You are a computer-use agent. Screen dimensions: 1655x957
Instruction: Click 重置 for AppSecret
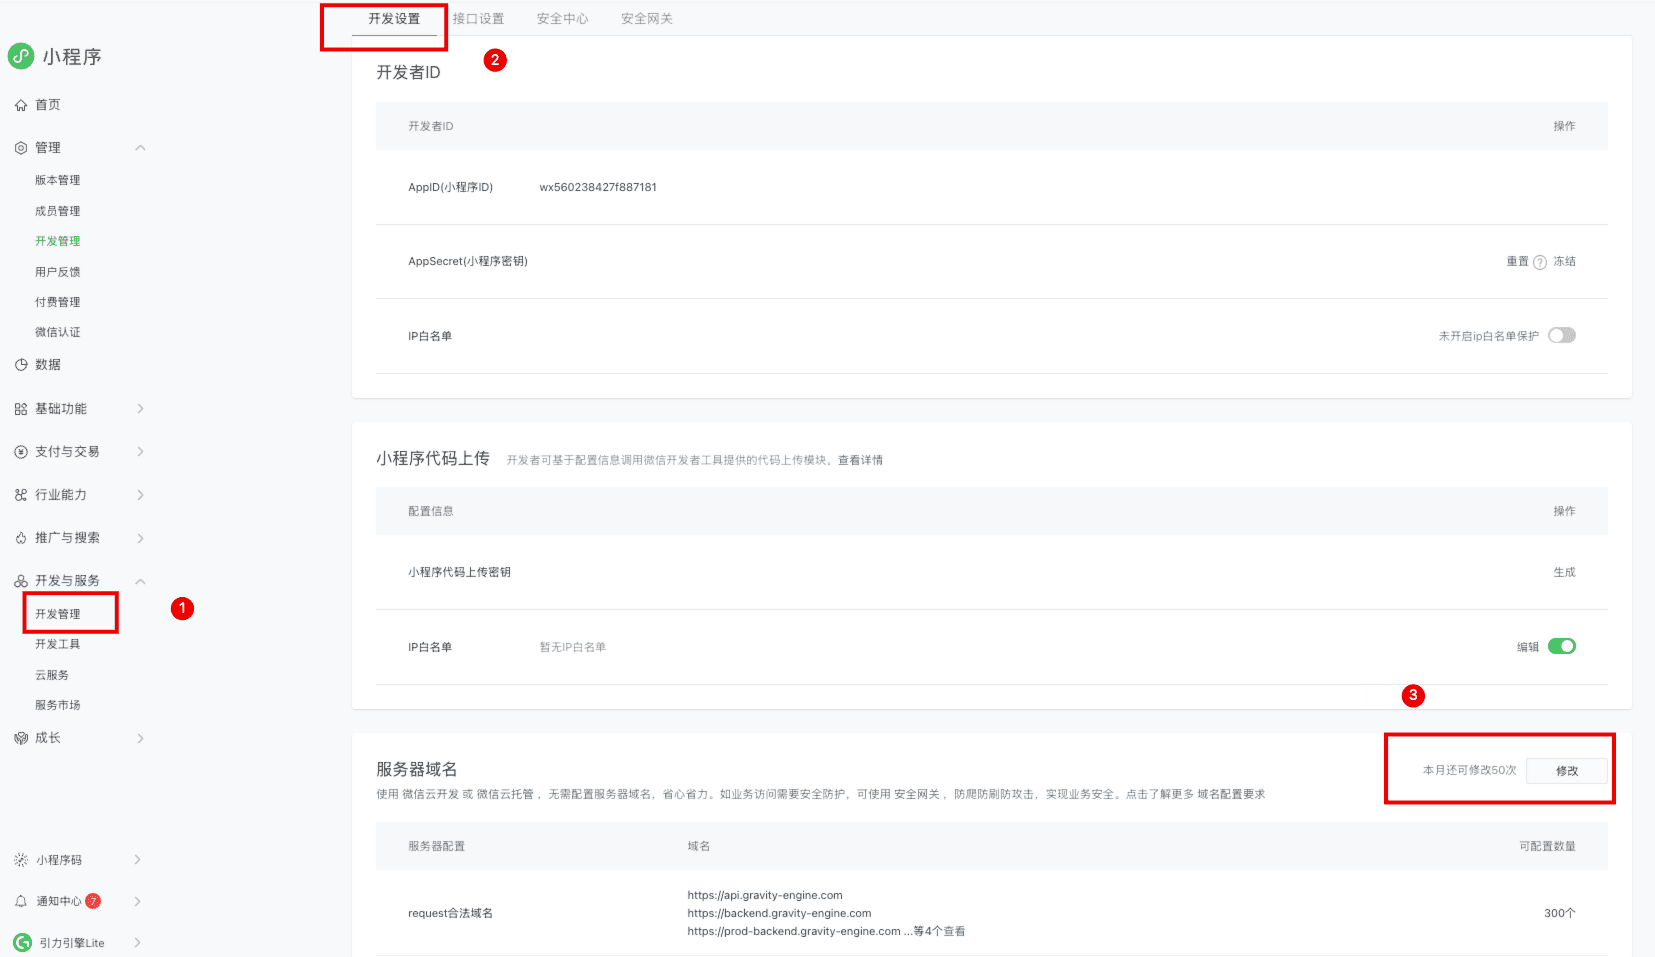click(1517, 262)
